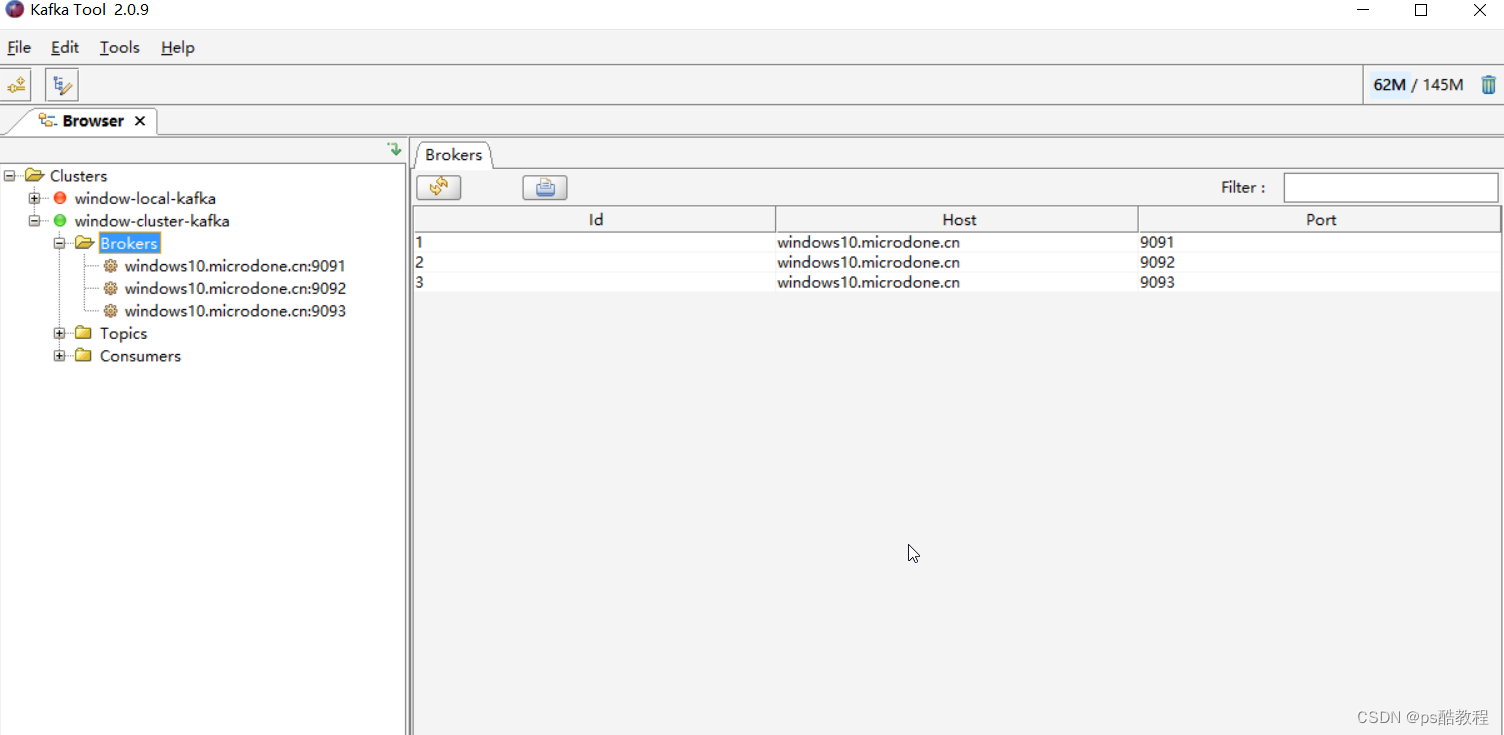Collapse the Clusters root node
The image size is (1504, 735).
coord(10,176)
